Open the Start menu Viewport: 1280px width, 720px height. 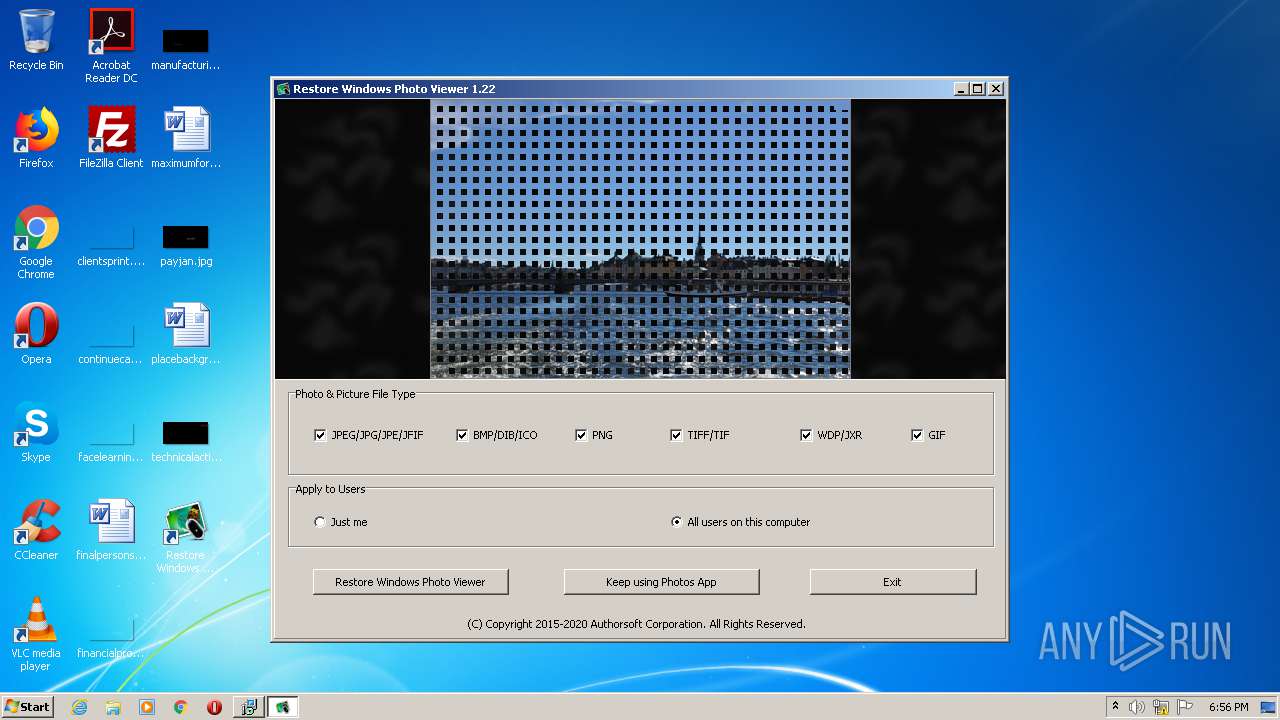(27, 707)
